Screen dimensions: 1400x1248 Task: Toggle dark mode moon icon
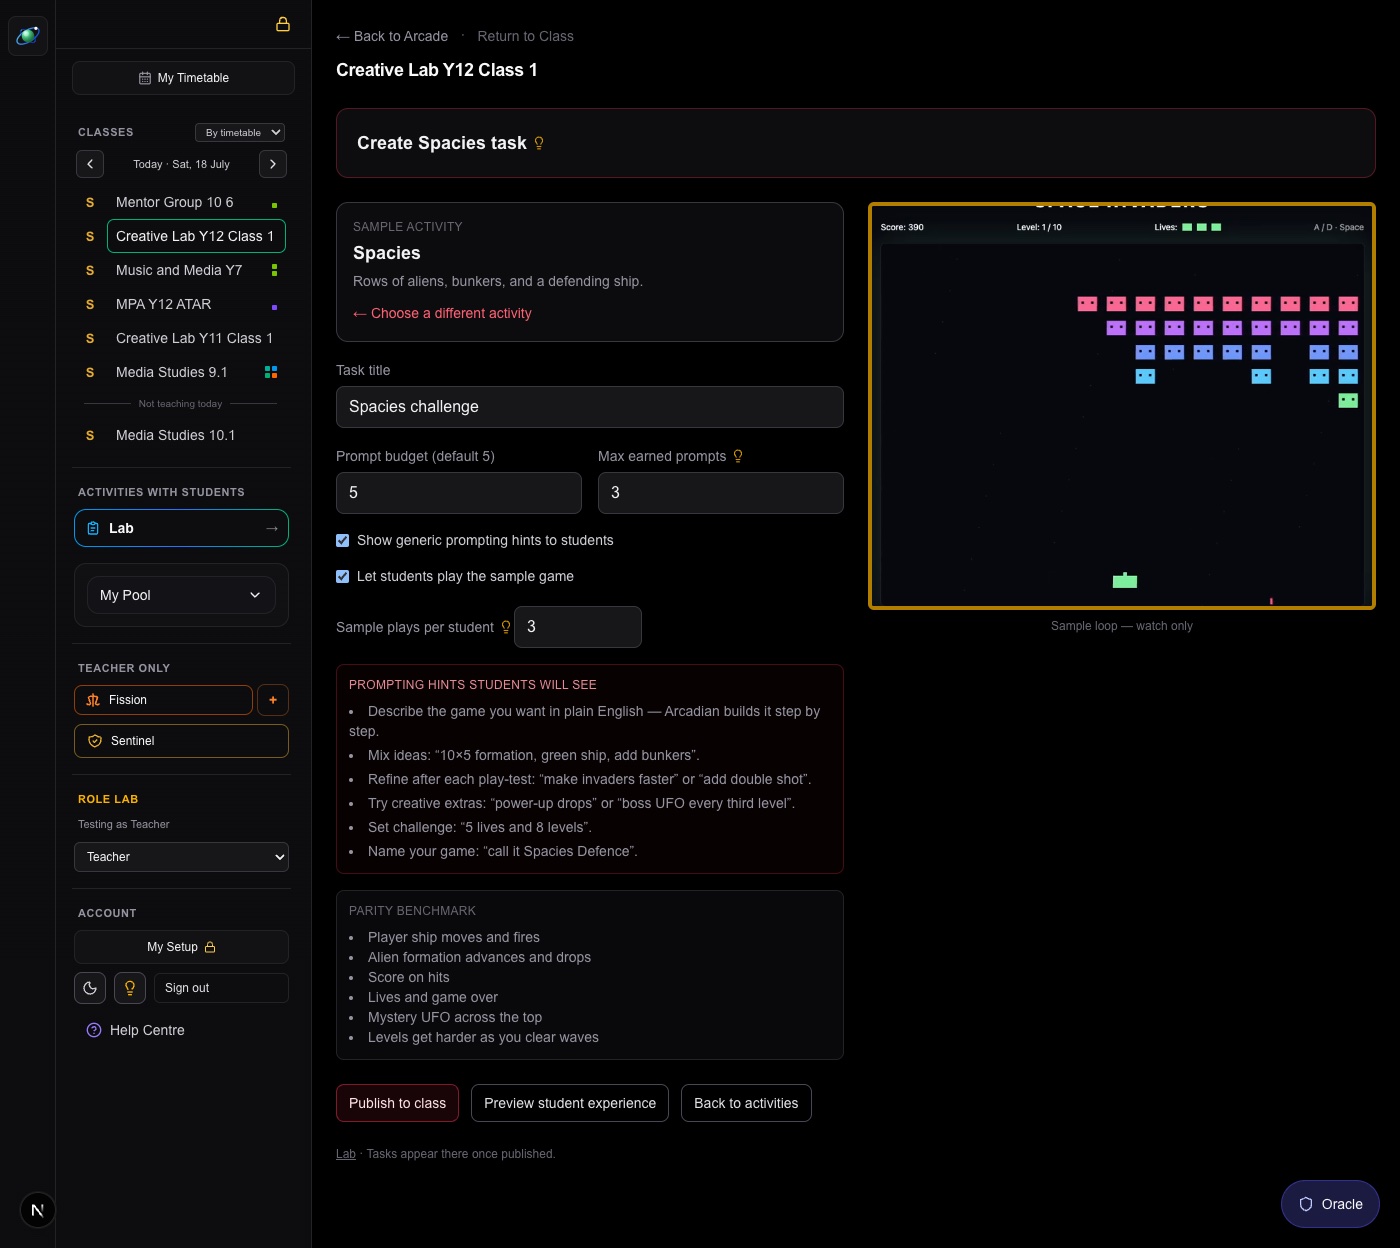coord(90,988)
